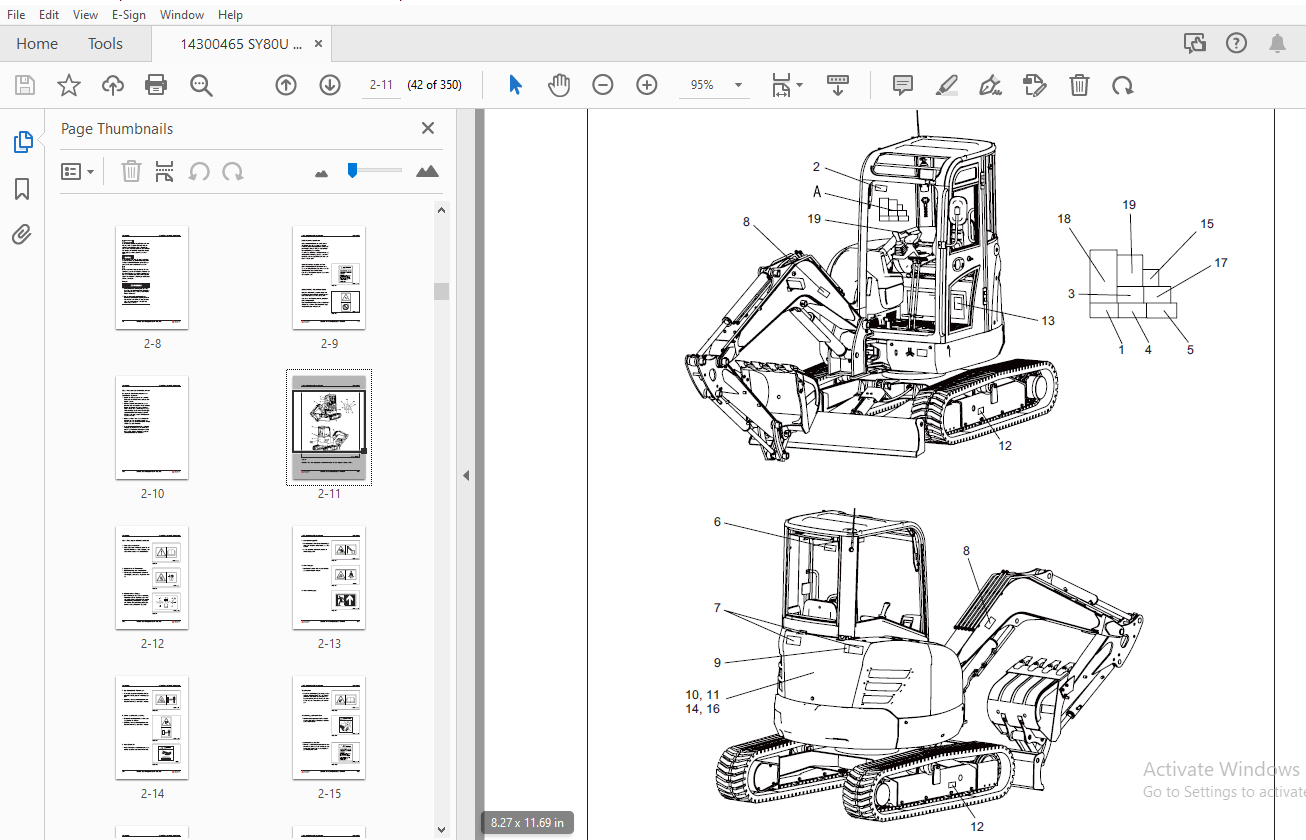Print the file with the printer icon

156,85
